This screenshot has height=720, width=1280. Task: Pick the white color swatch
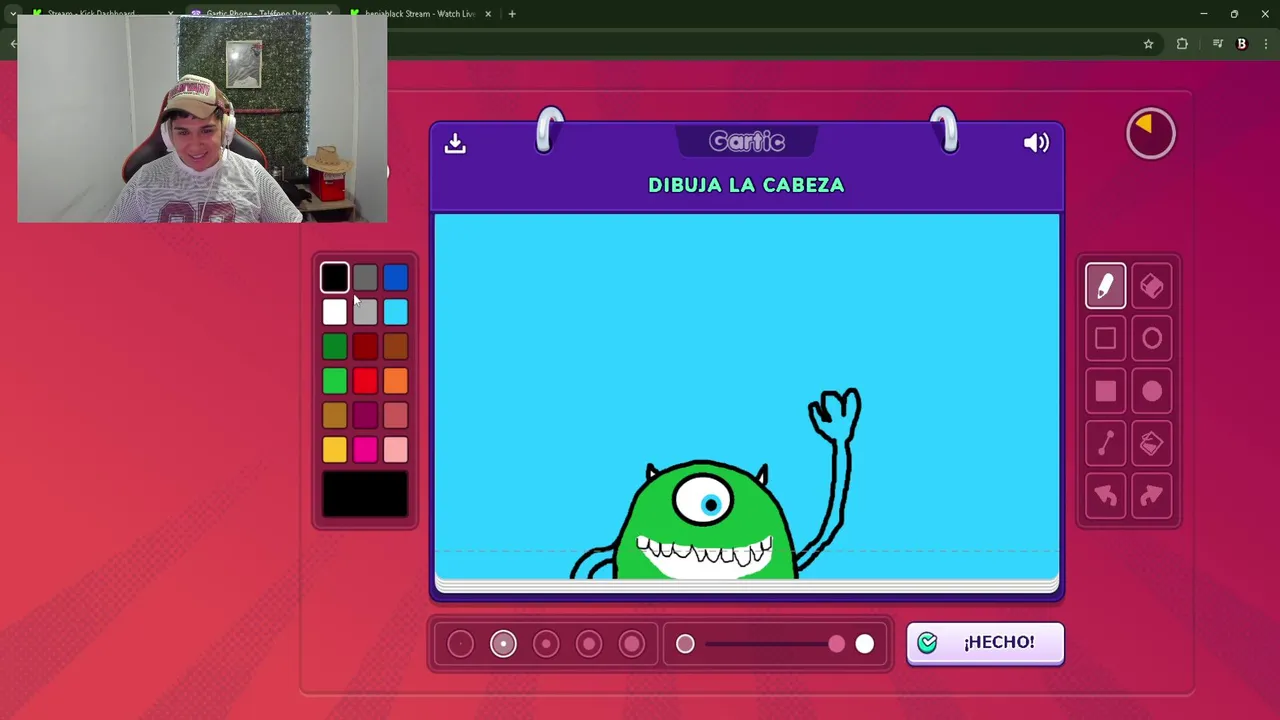coord(335,312)
